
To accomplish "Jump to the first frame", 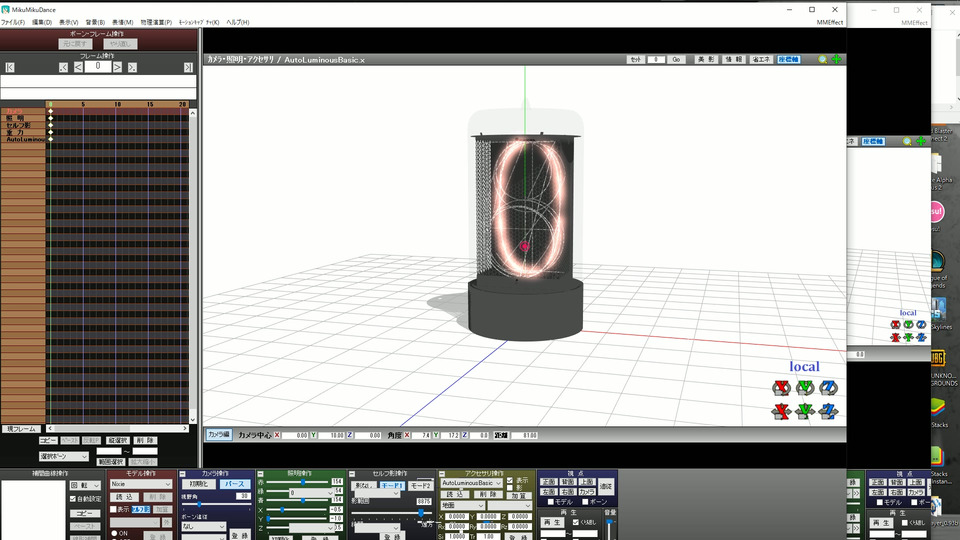I will click(10, 67).
